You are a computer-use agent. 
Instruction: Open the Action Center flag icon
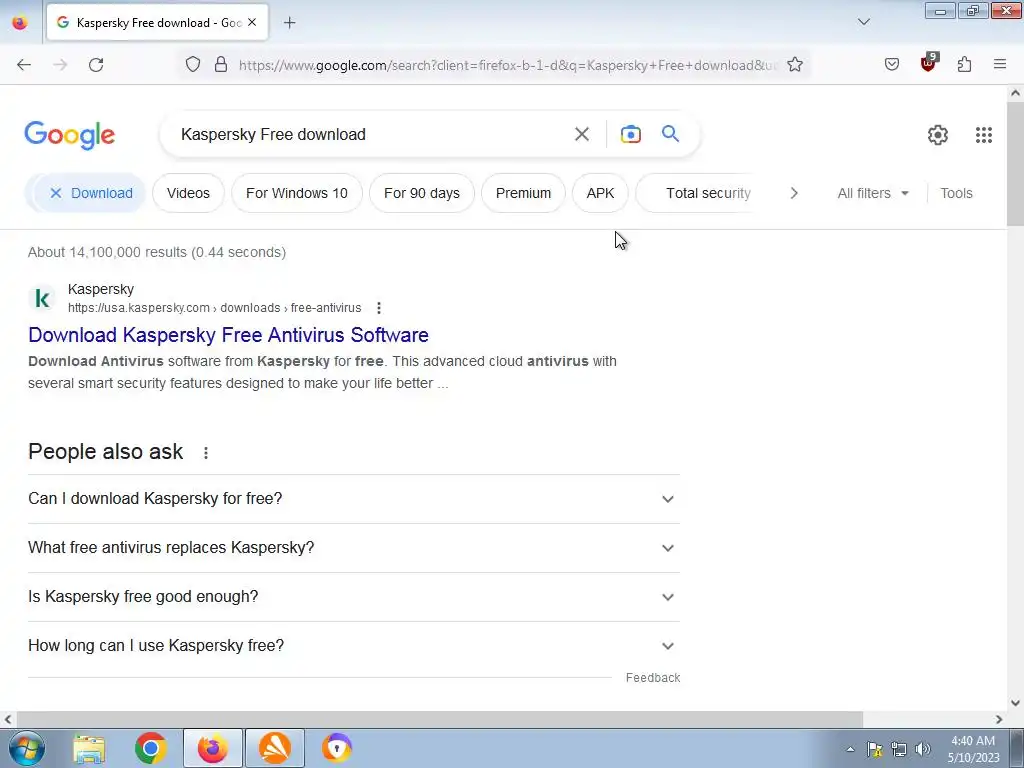pyautogui.click(x=875, y=749)
